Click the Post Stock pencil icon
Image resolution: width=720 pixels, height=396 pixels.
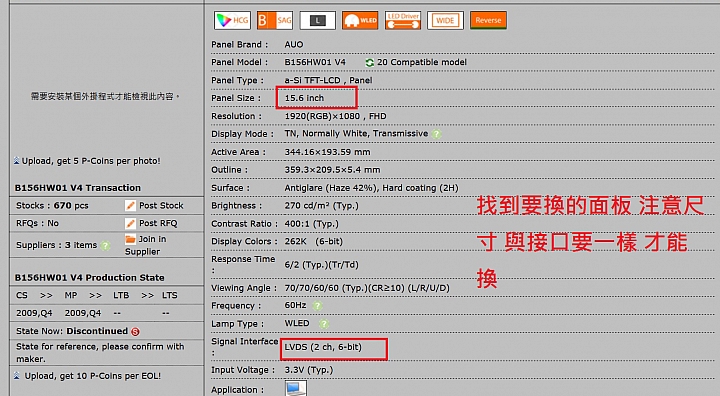tap(130, 205)
